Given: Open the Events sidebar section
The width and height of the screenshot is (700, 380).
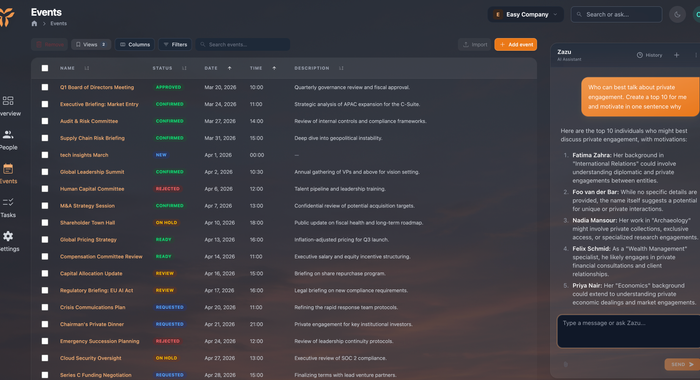Looking at the screenshot, I should (x=8, y=174).
